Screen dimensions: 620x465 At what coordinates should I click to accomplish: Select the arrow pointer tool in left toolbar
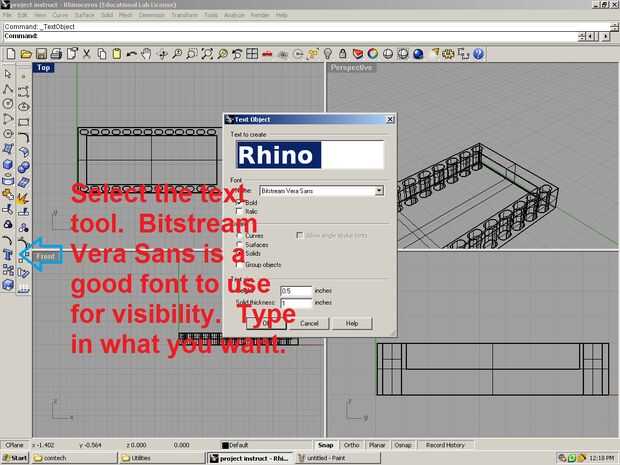[8, 74]
